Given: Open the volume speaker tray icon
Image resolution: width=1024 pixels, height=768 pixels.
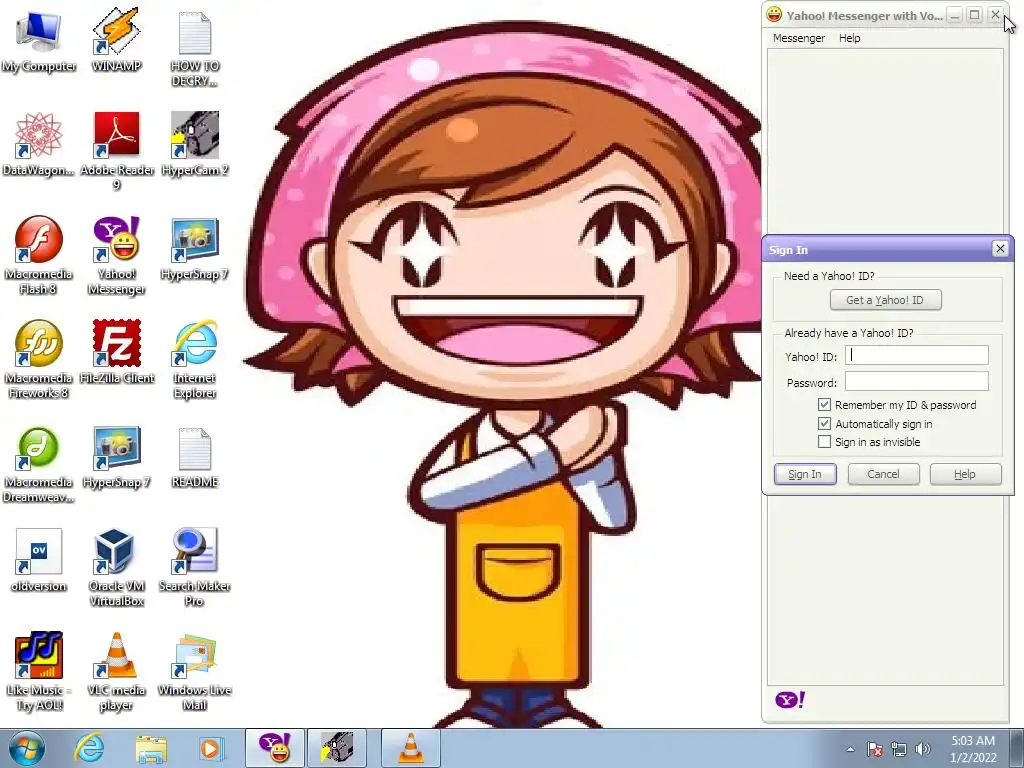Looking at the screenshot, I should pos(923,749).
